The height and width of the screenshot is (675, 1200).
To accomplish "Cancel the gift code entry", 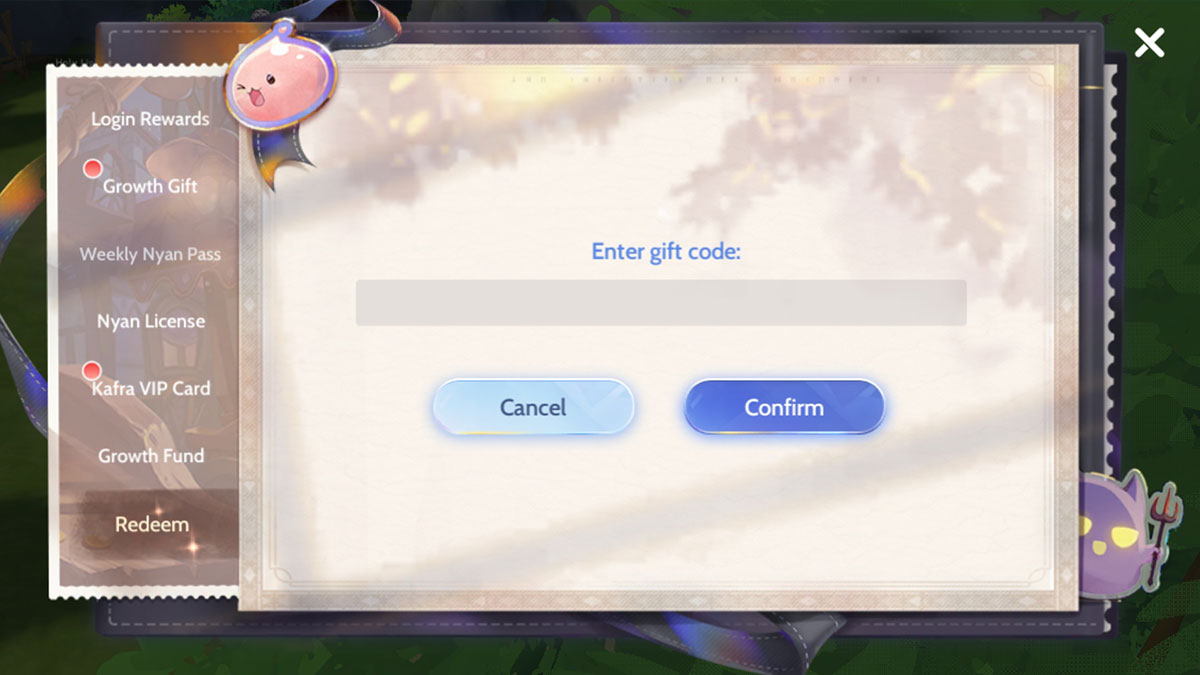I will click(533, 407).
